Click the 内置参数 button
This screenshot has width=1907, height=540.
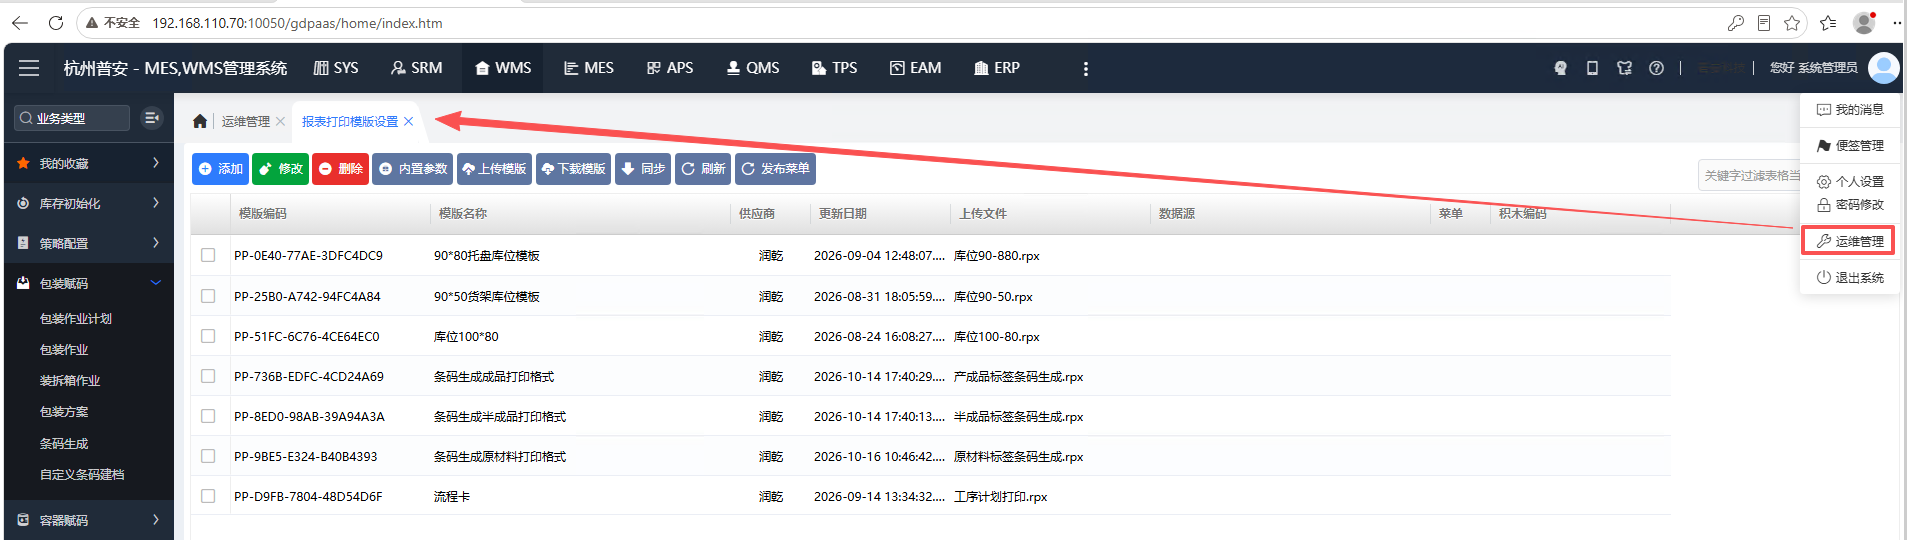click(x=412, y=169)
